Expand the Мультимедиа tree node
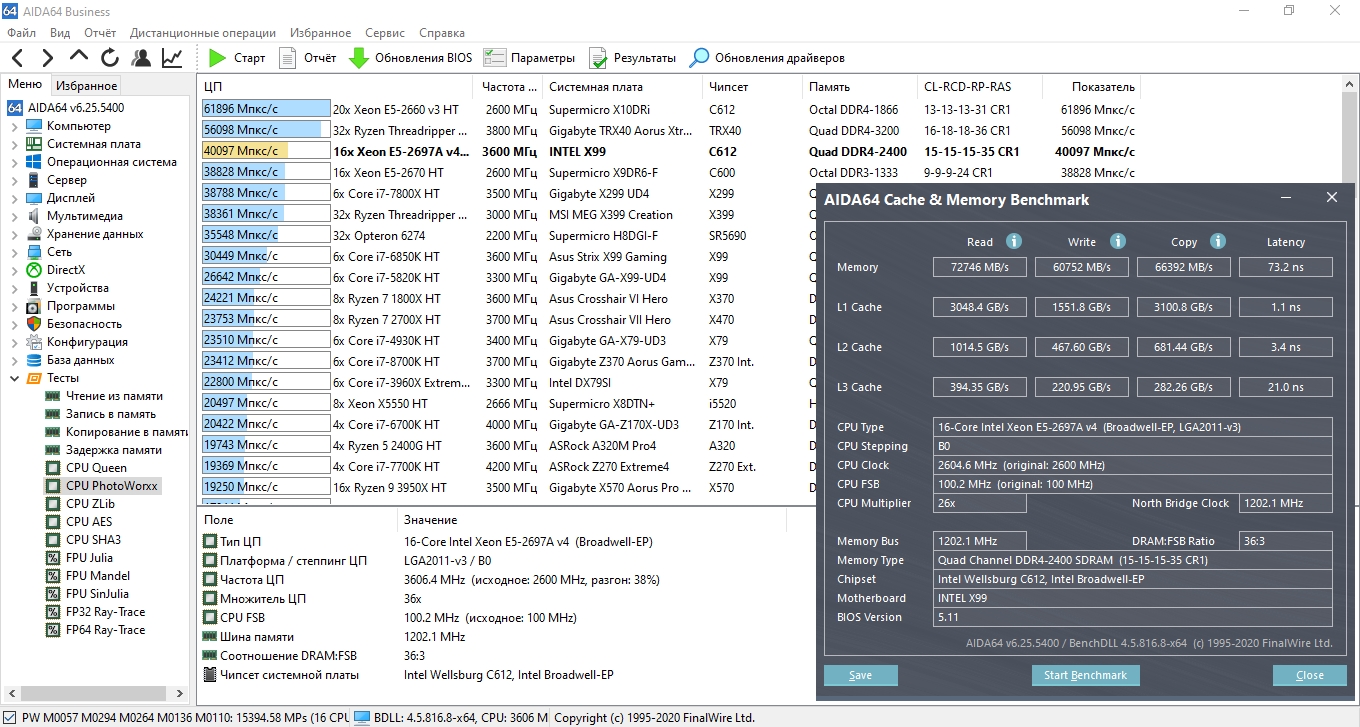The width and height of the screenshot is (1360, 727). pos(14,216)
